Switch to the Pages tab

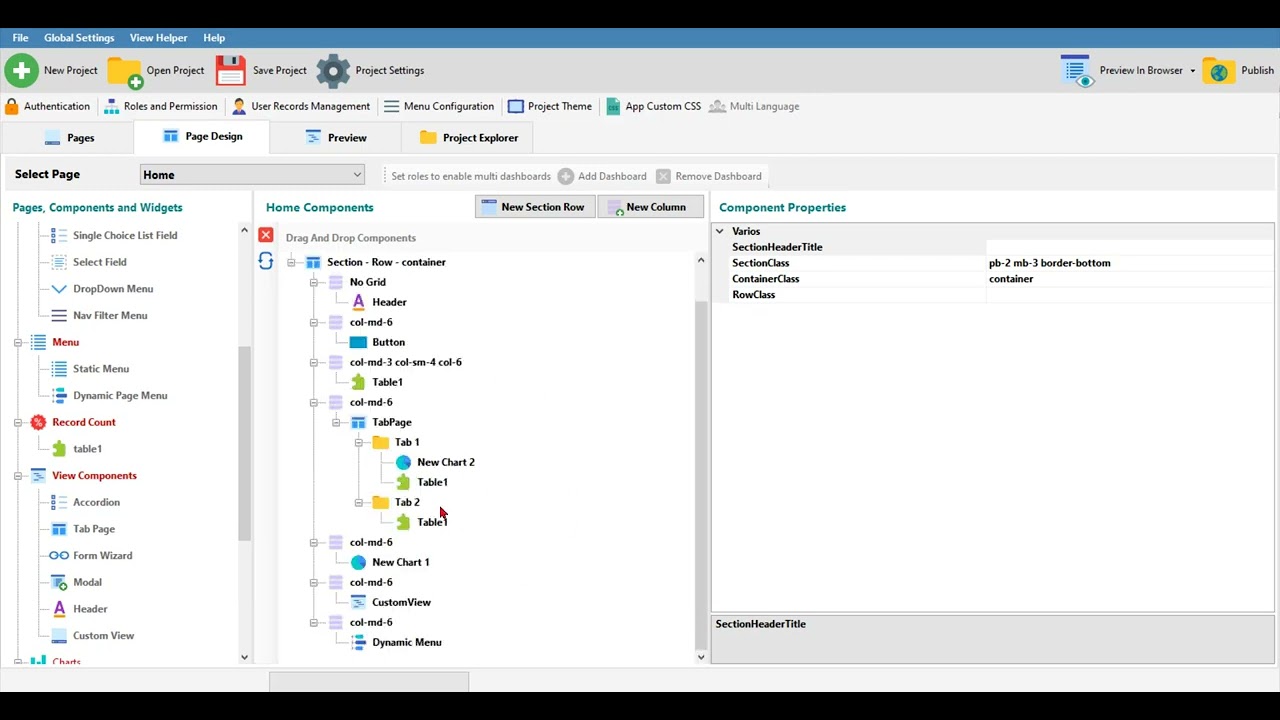click(x=69, y=138)
